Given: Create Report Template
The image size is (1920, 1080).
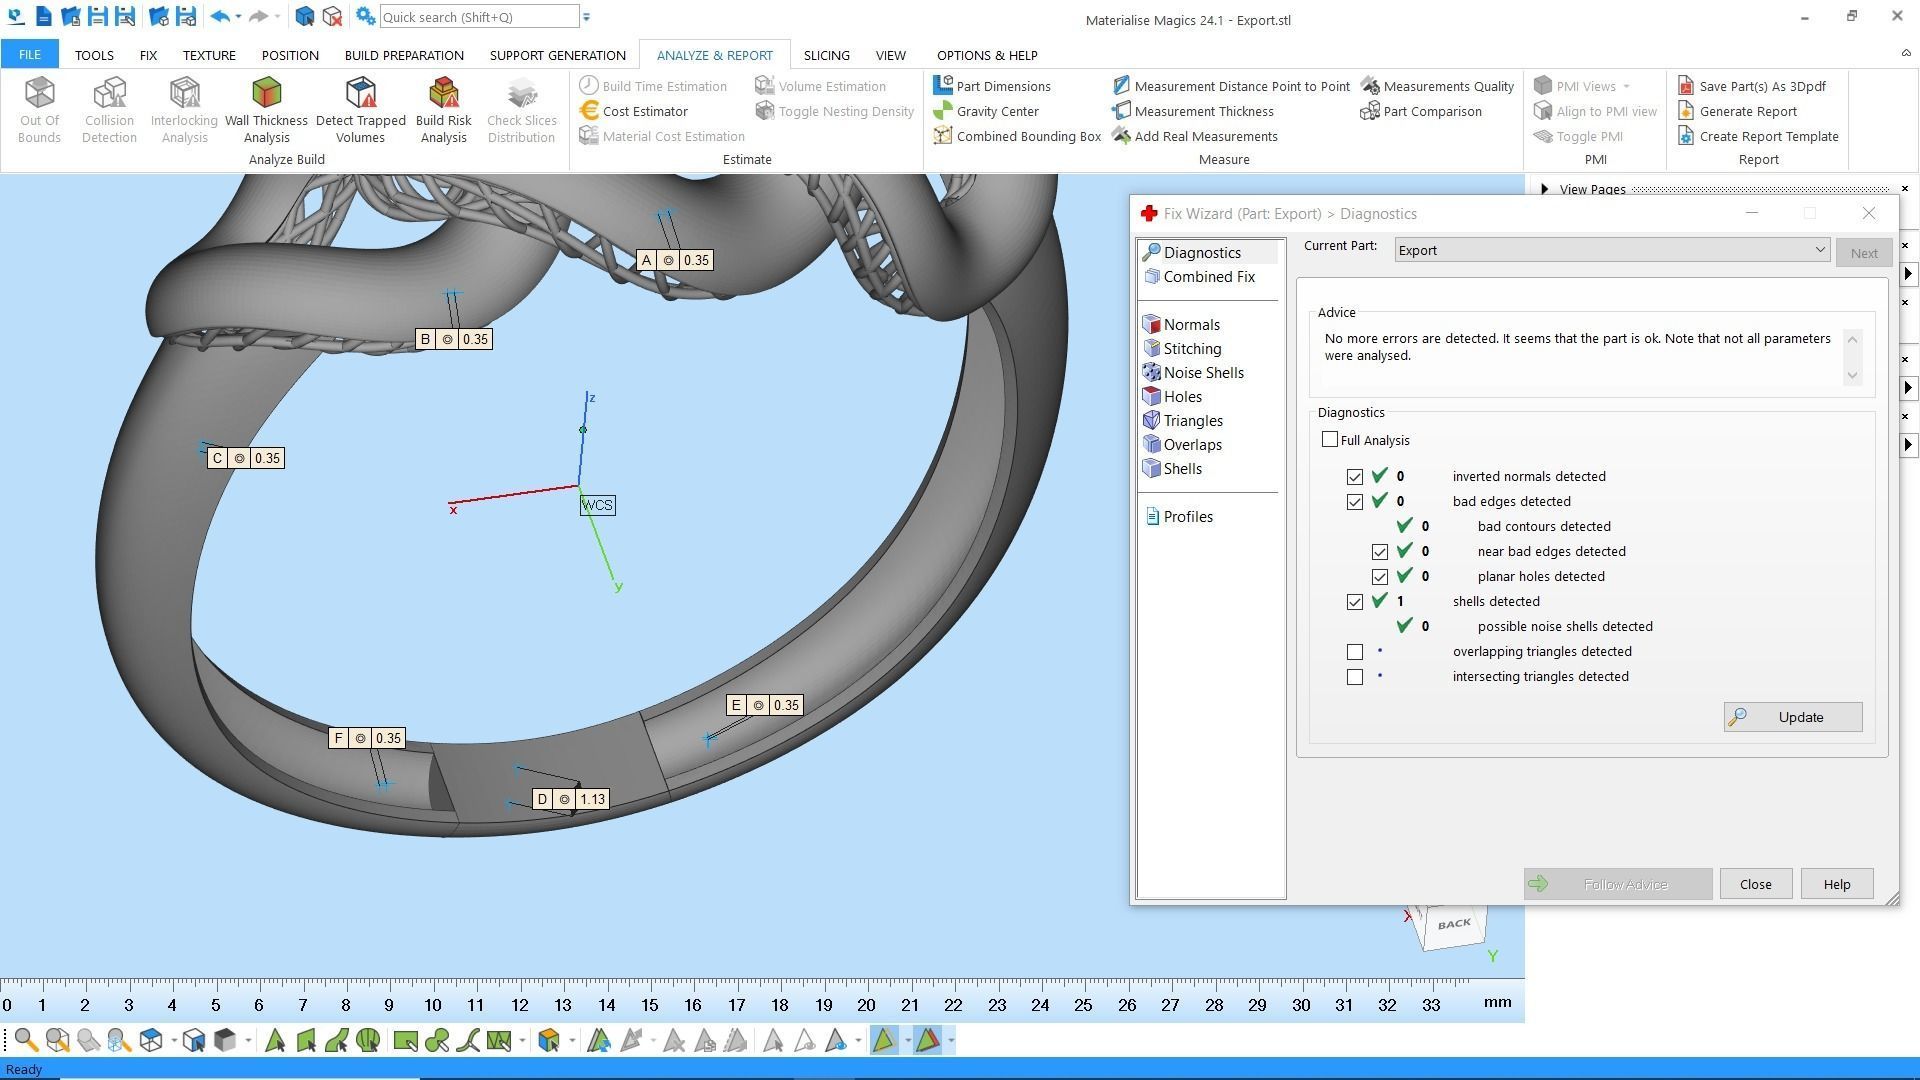Looking at the screenshot, I should tap(1758, 136).
